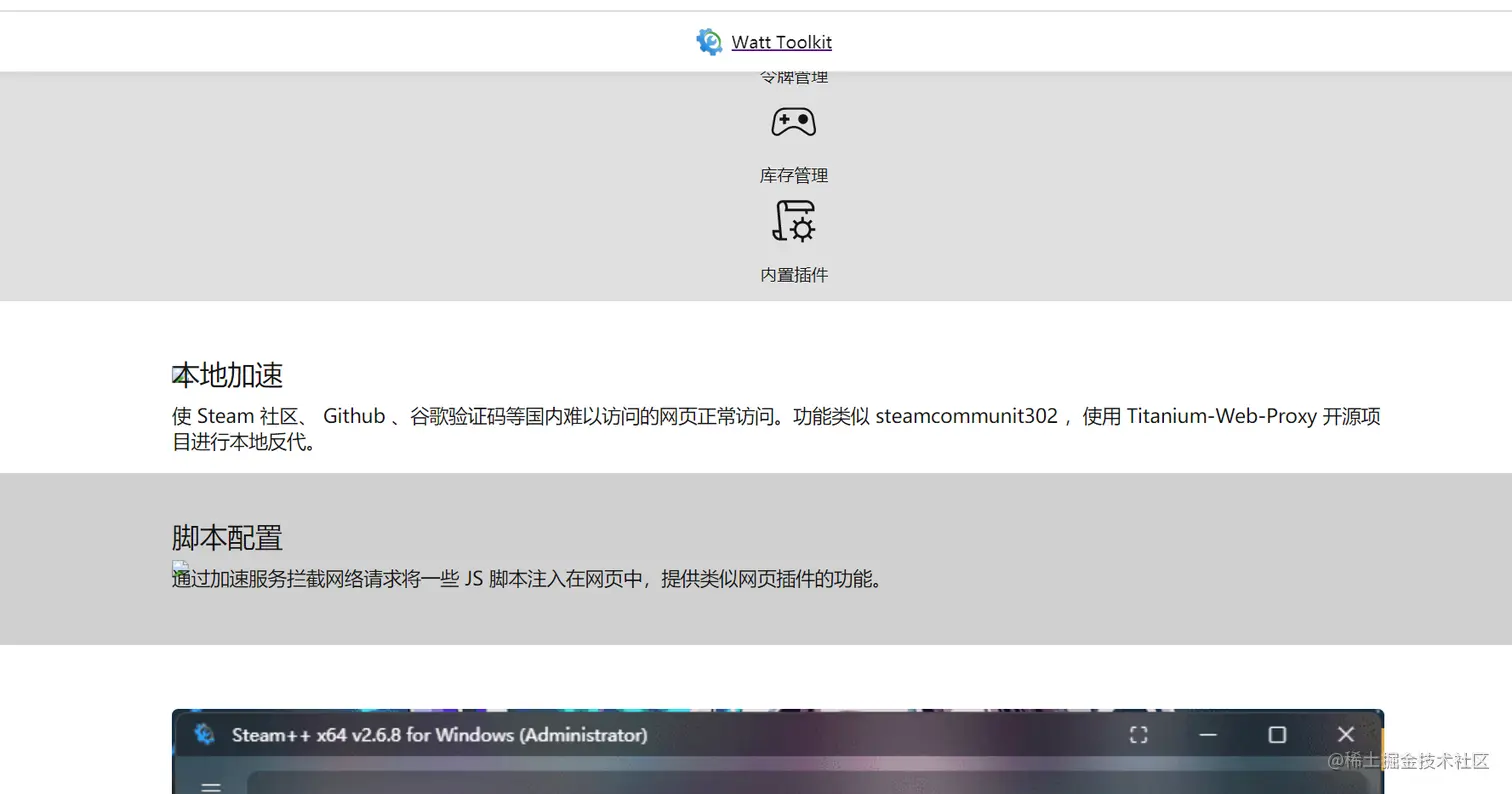Click the 内置插件 label
The image size is (1512, 794).
click(794, 274)
